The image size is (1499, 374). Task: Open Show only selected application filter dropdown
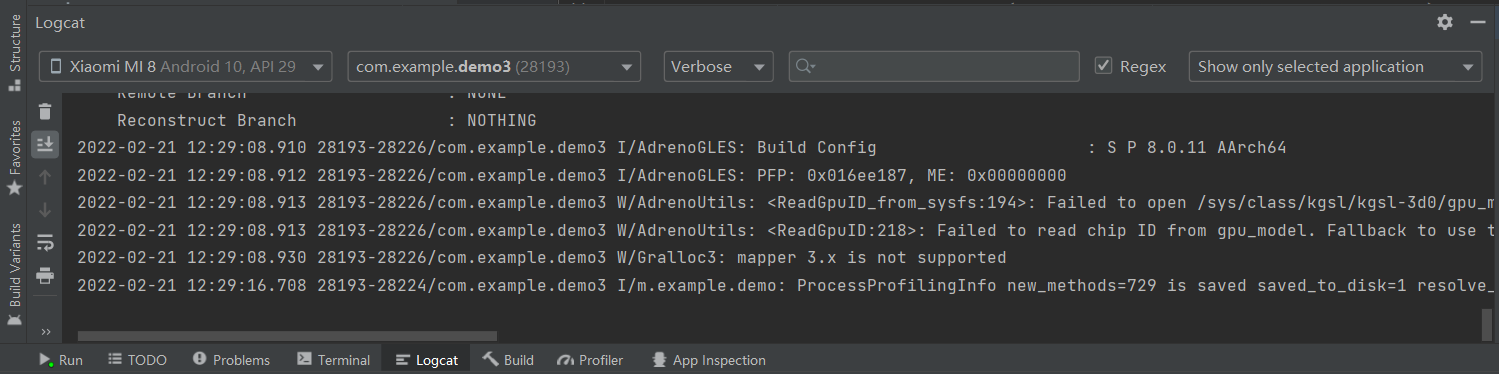pyautogui.click(x=1335, y=67)
